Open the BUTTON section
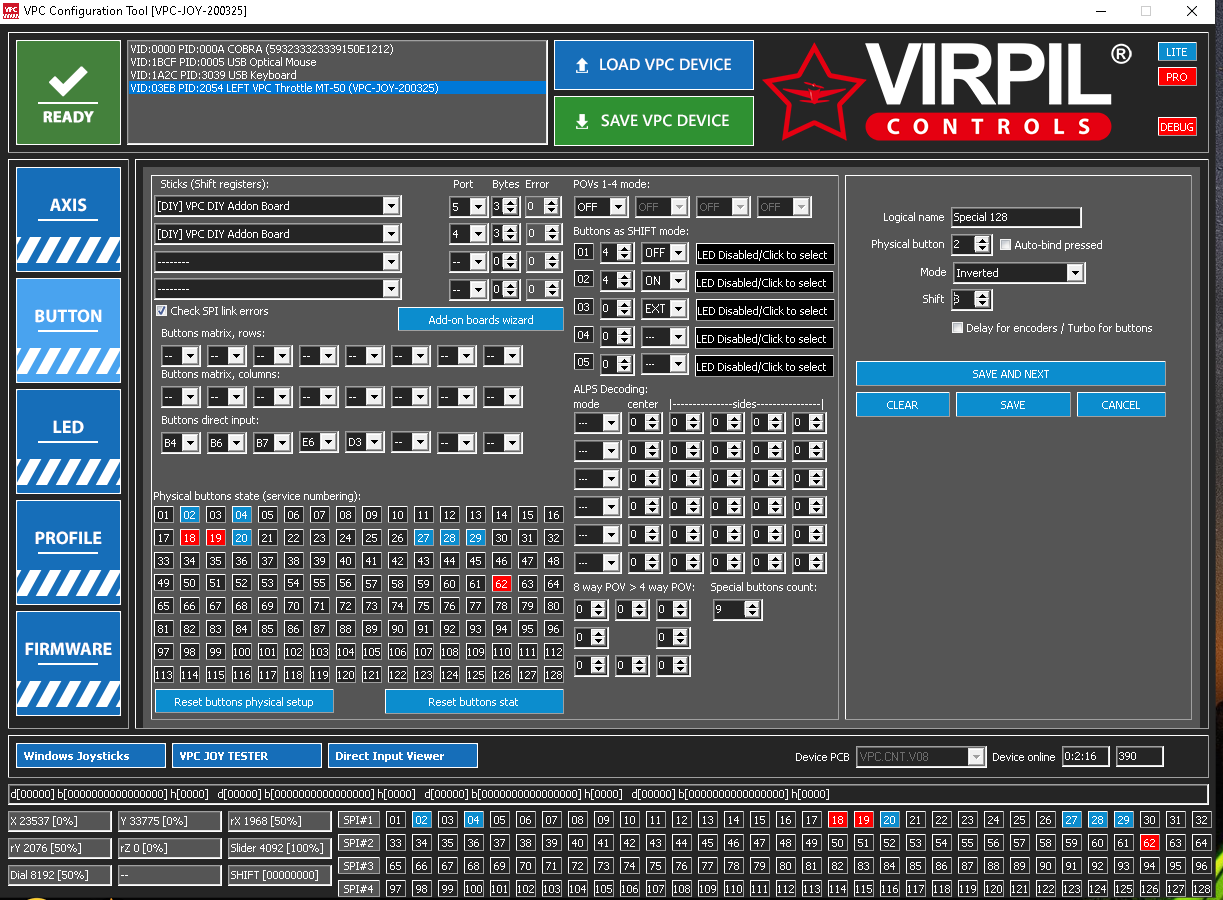 pyautogui.click(x=68, y=330)
